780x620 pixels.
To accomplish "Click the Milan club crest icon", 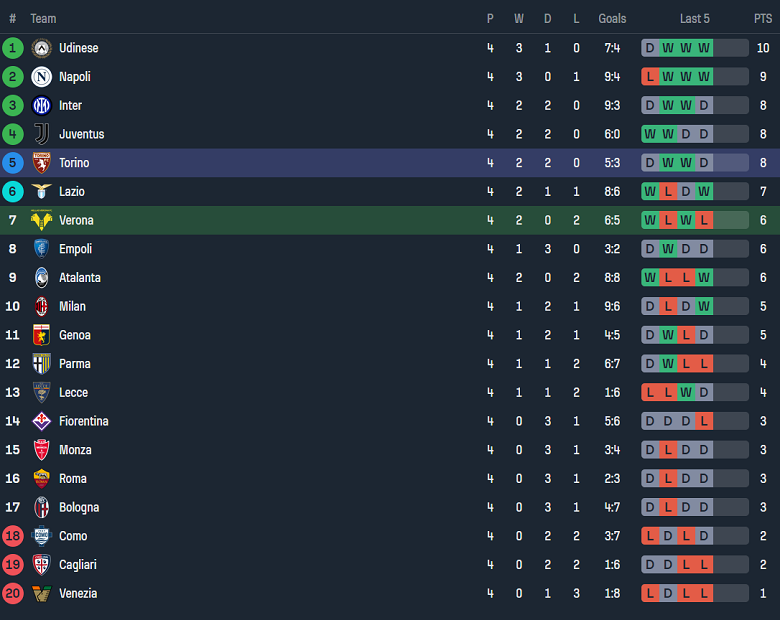I will (x=41, y=306).
